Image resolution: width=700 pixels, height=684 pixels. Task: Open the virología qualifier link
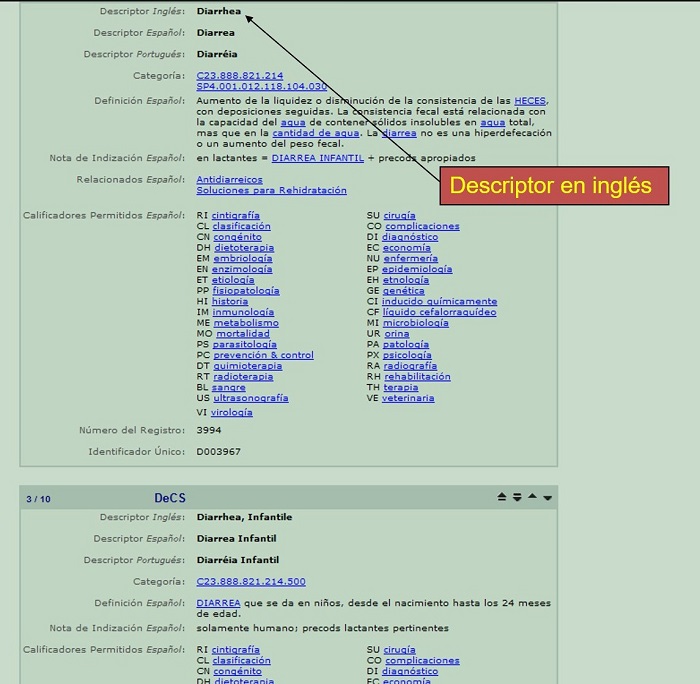232,412
